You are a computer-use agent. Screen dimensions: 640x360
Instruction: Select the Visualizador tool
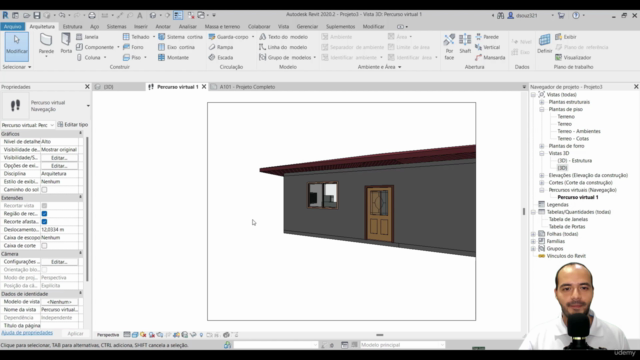(573, 58)
